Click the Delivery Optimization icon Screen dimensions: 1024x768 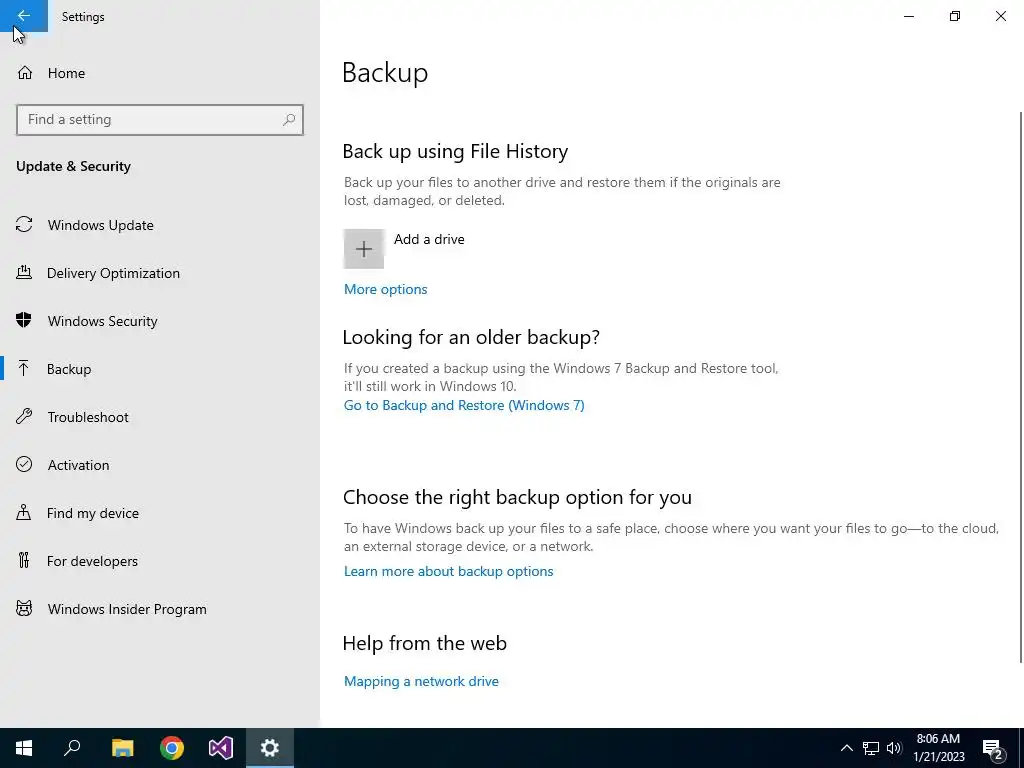[24, 272]
